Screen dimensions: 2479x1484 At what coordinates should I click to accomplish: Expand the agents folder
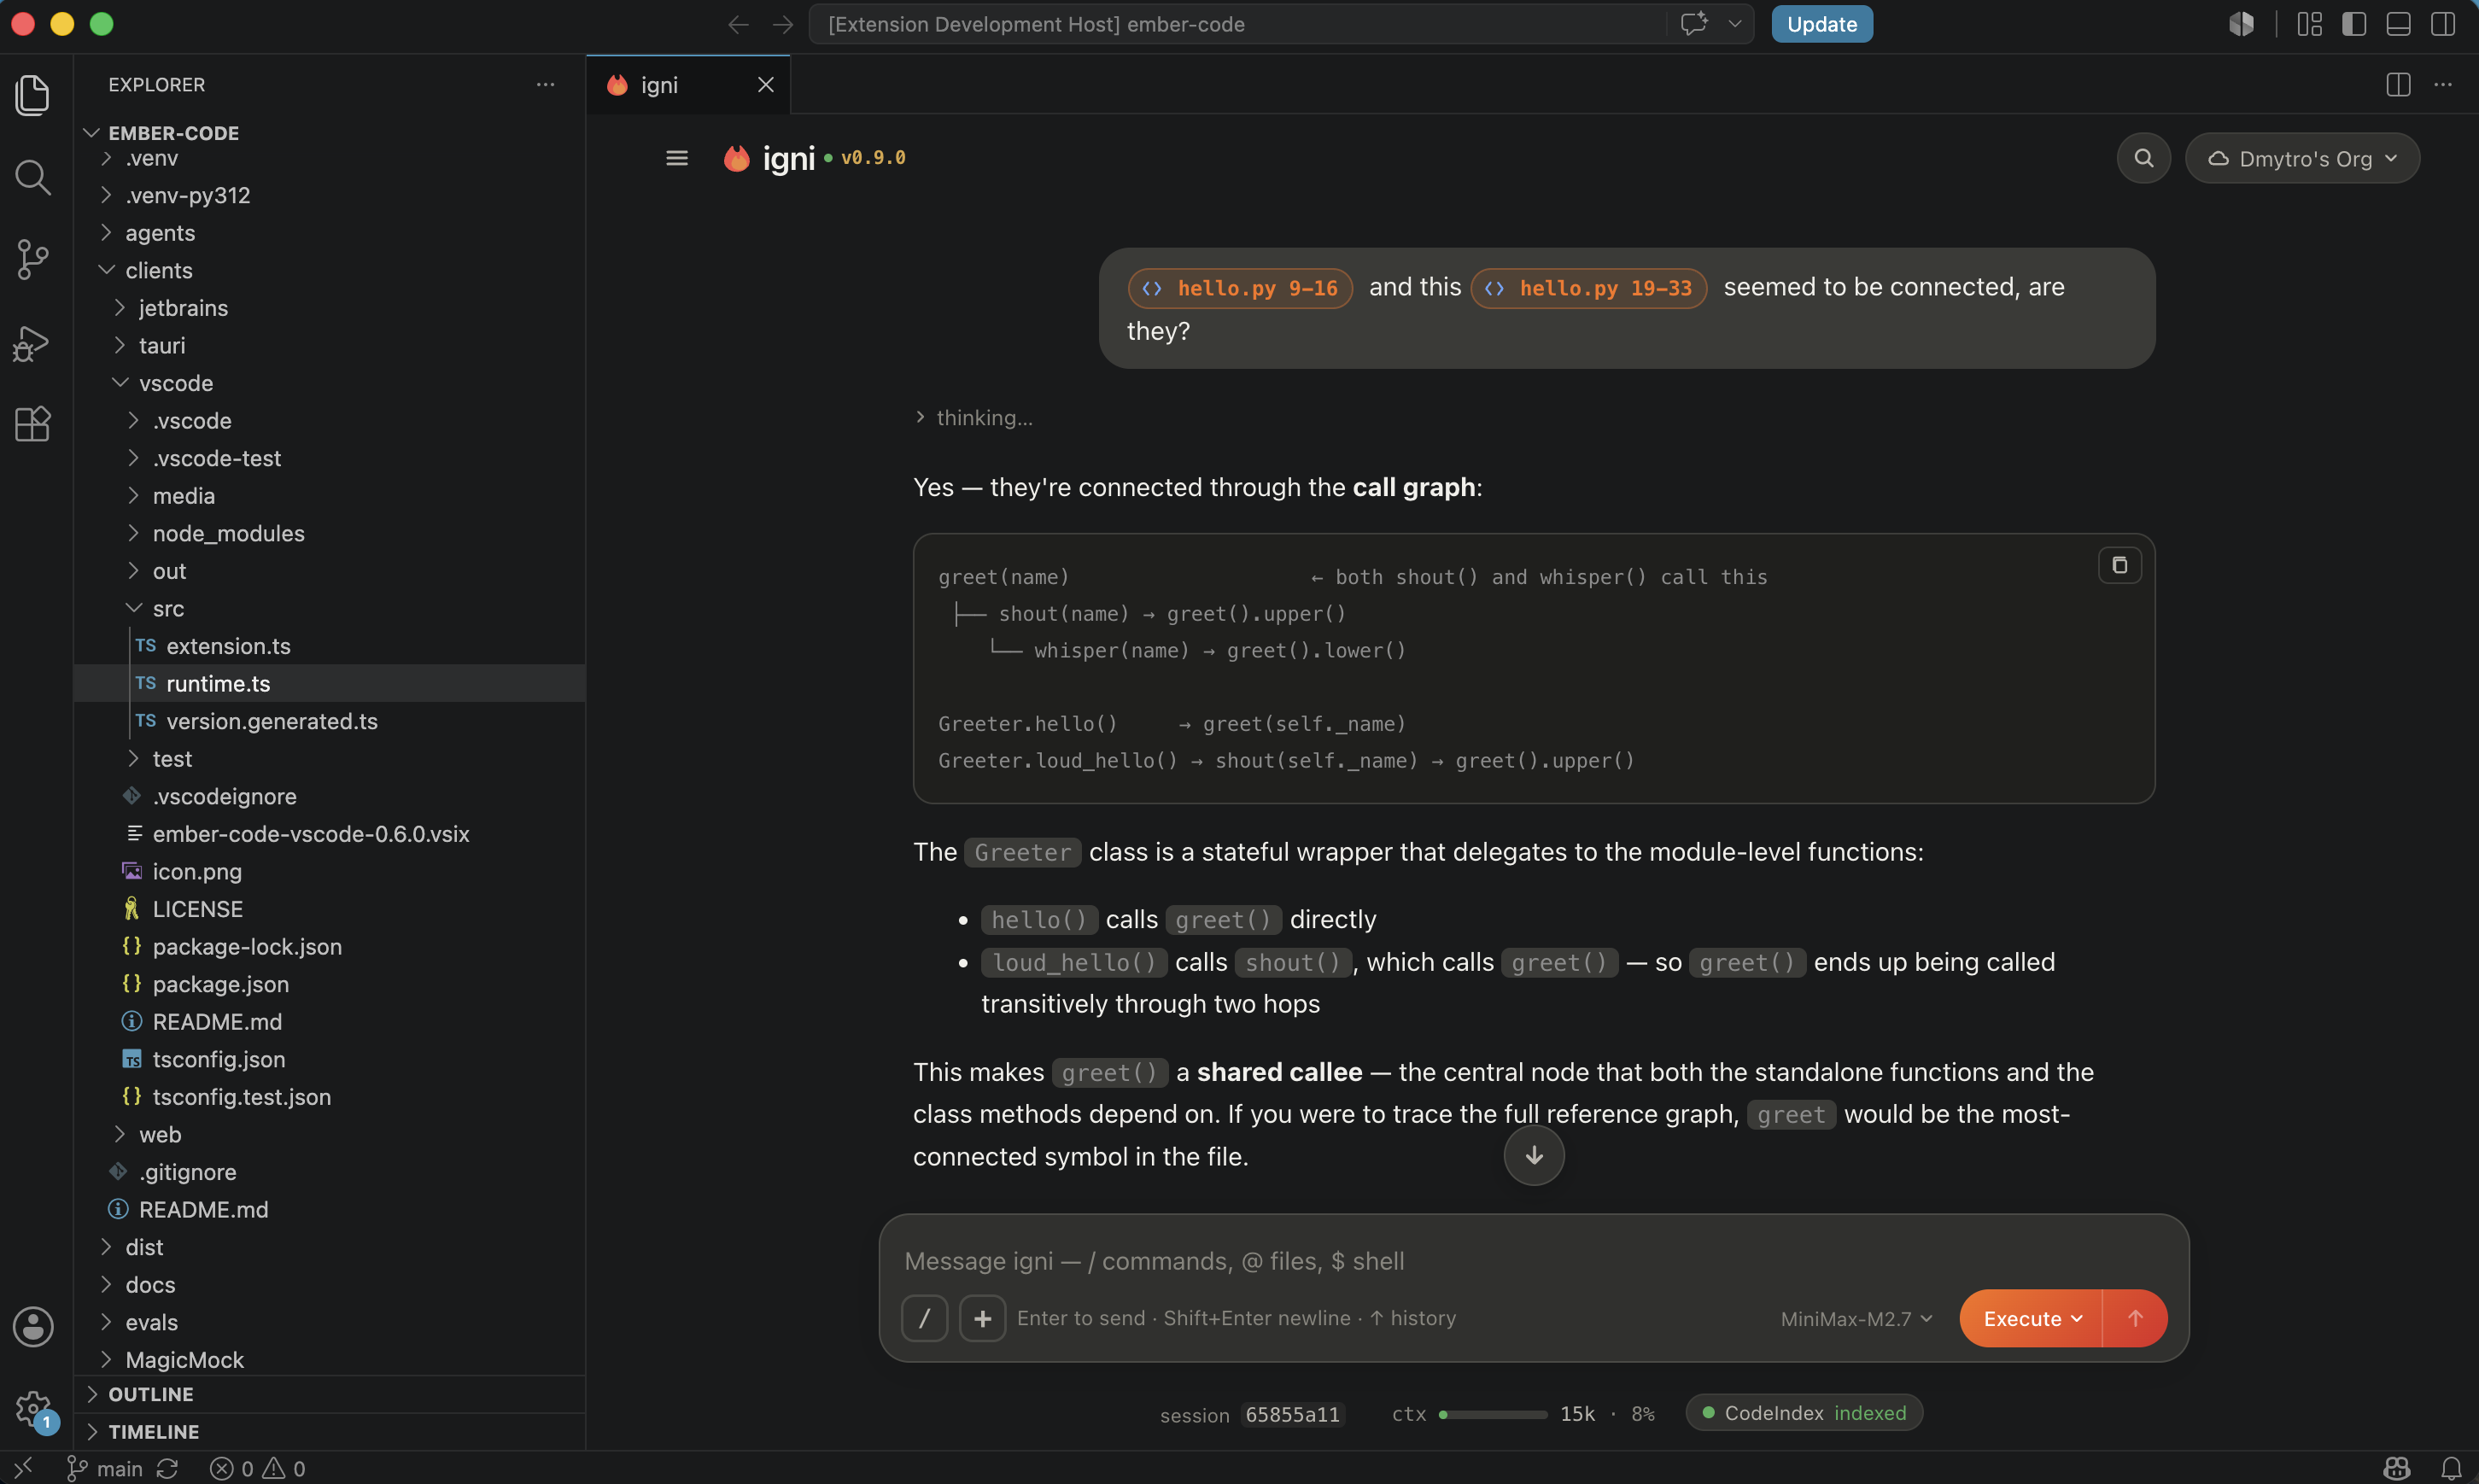[330, 233]
